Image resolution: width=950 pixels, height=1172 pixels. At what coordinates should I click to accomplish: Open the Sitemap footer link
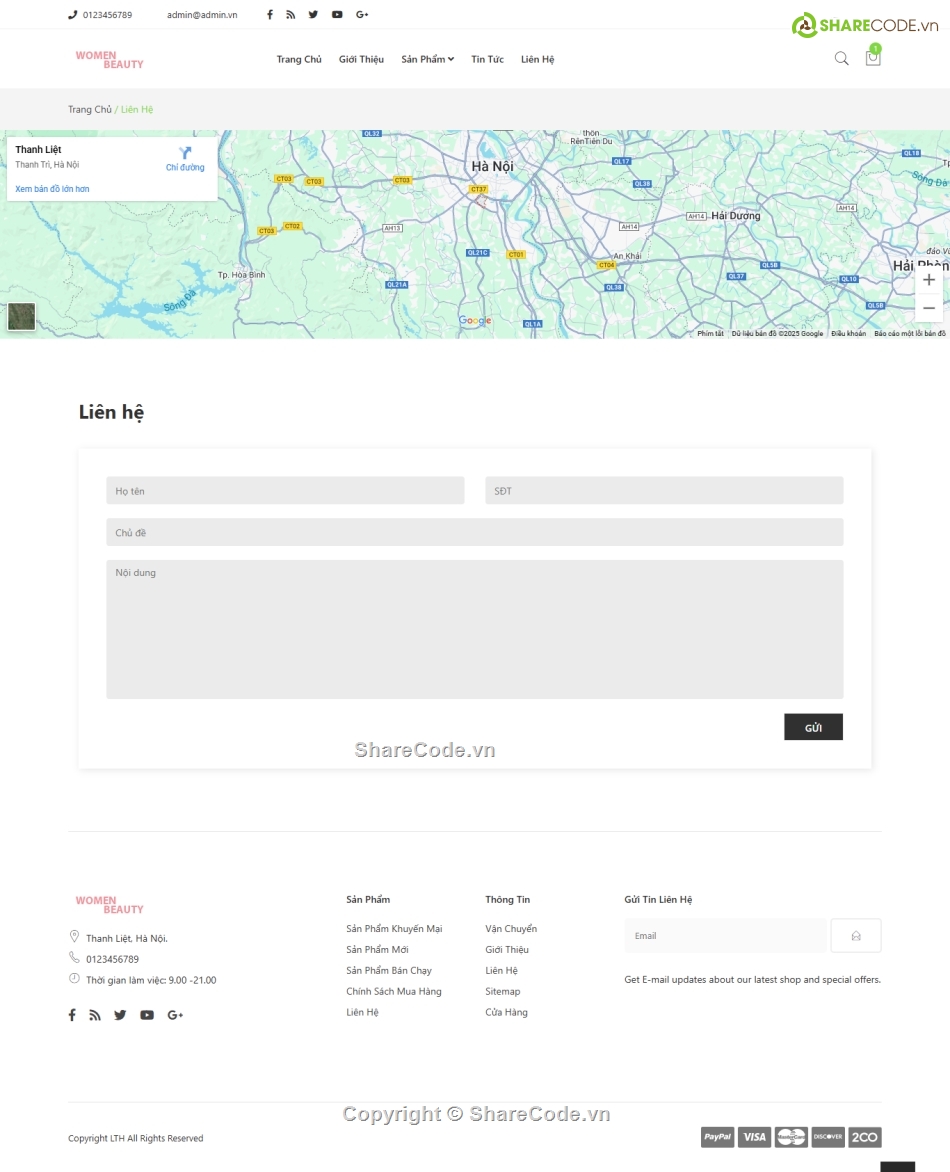point(502,991)
